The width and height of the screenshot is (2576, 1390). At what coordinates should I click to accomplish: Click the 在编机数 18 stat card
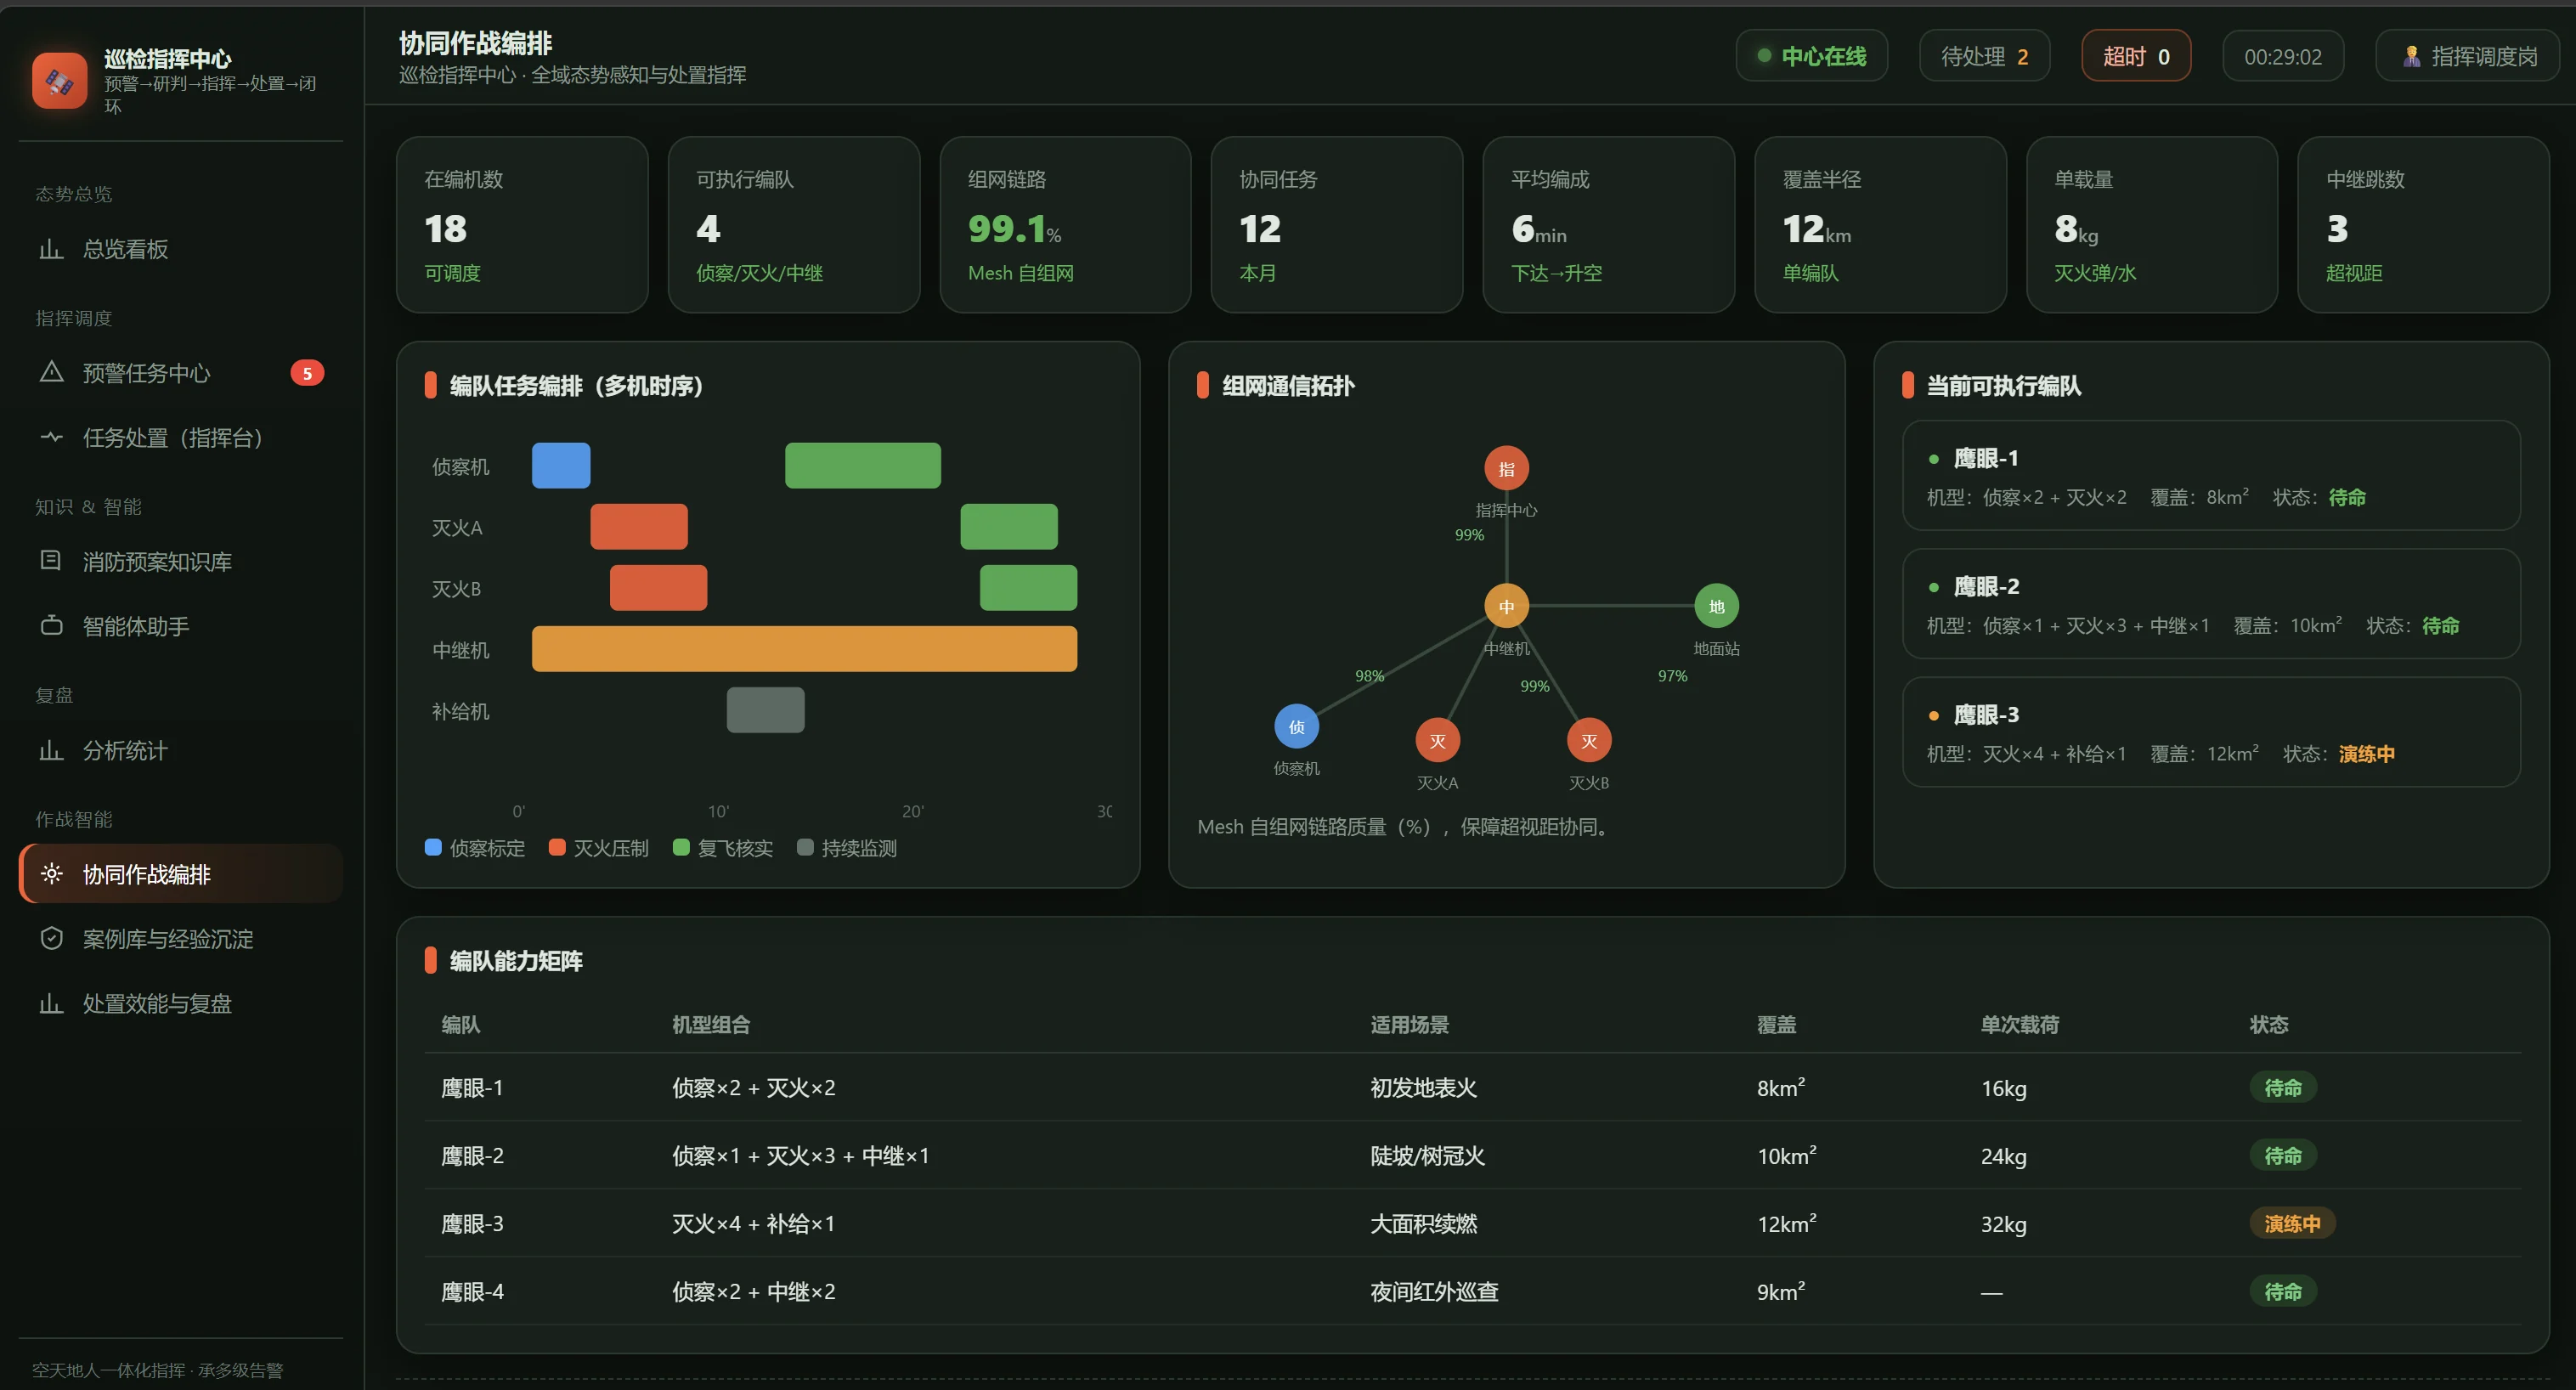click(522, 225)
